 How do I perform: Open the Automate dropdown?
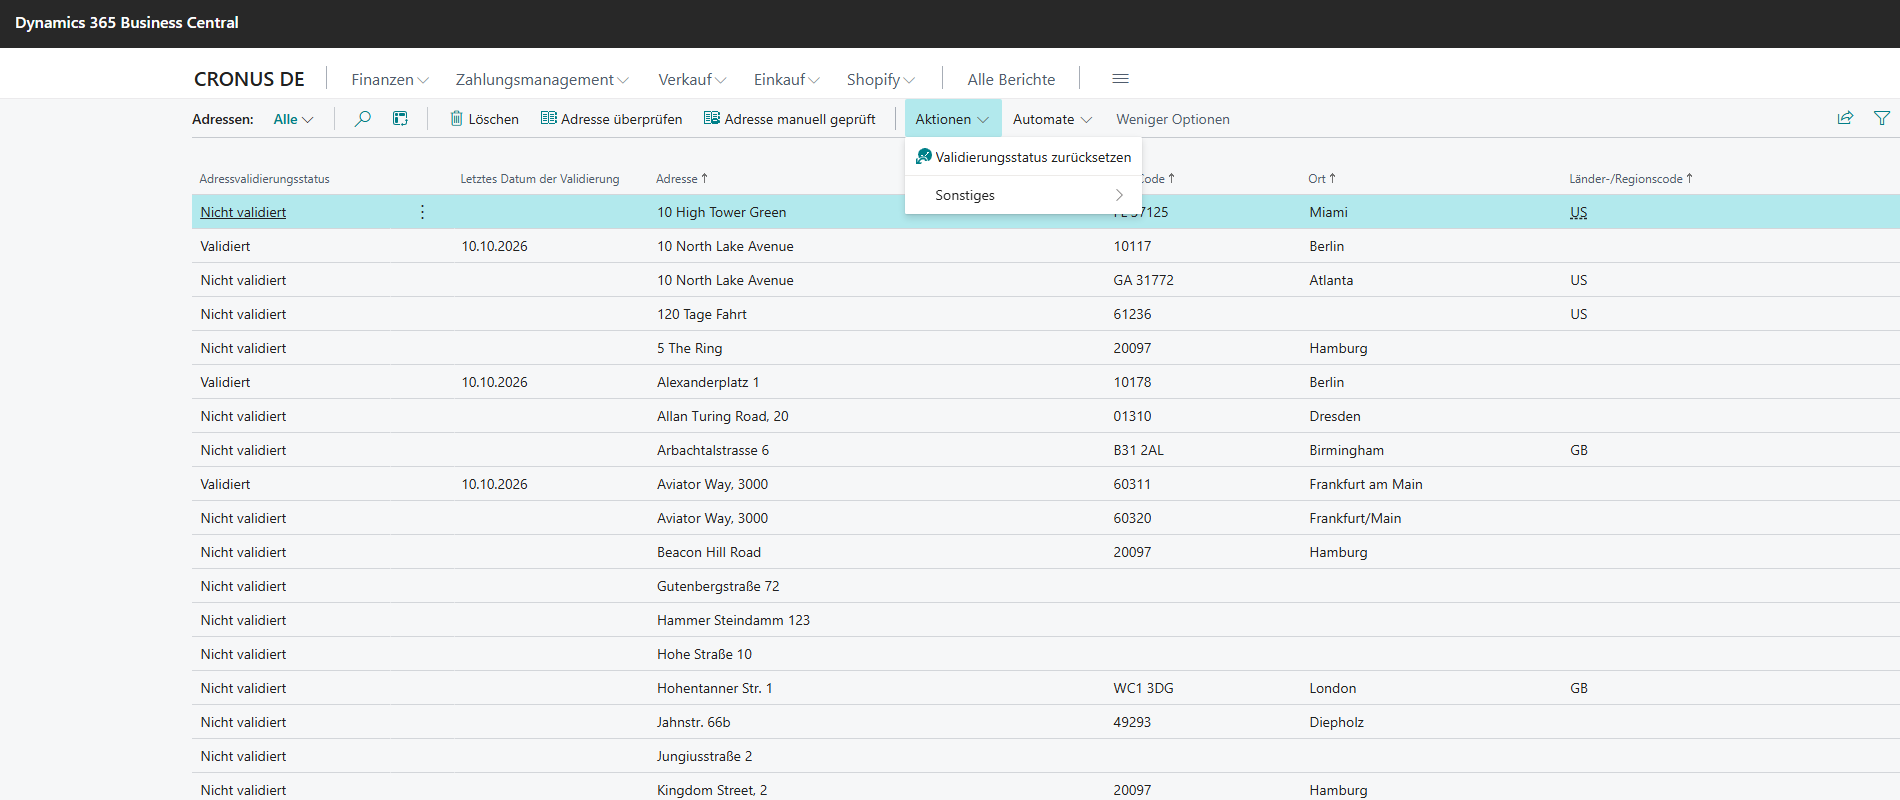[1052, 119]
